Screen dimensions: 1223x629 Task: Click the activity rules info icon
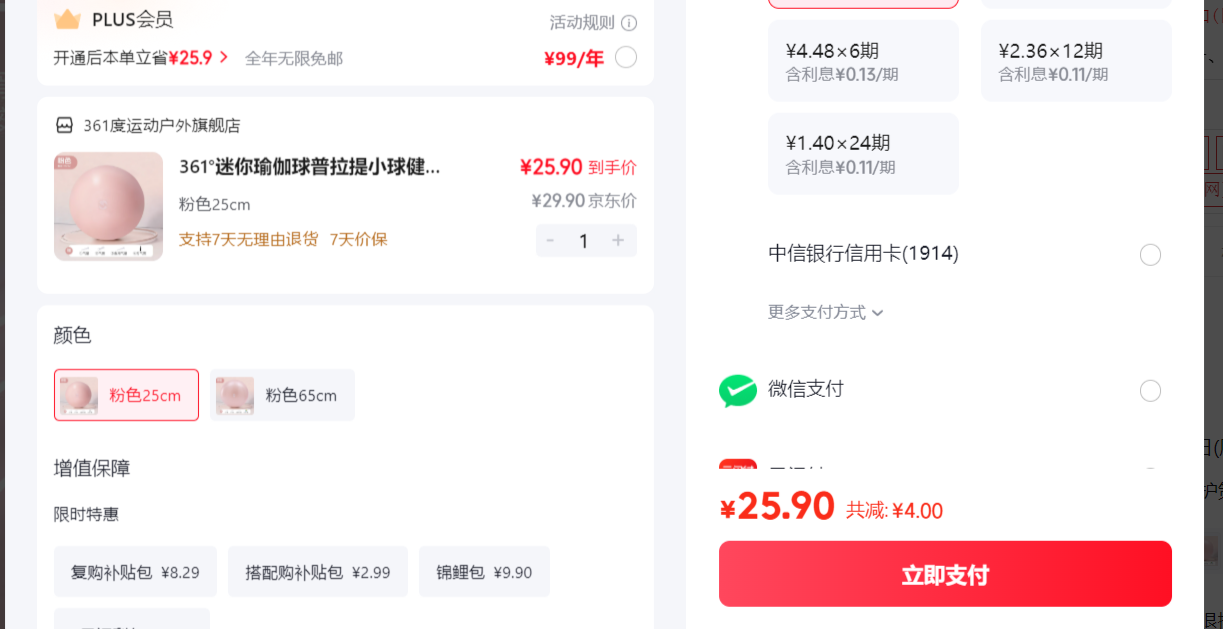(629, 23)
